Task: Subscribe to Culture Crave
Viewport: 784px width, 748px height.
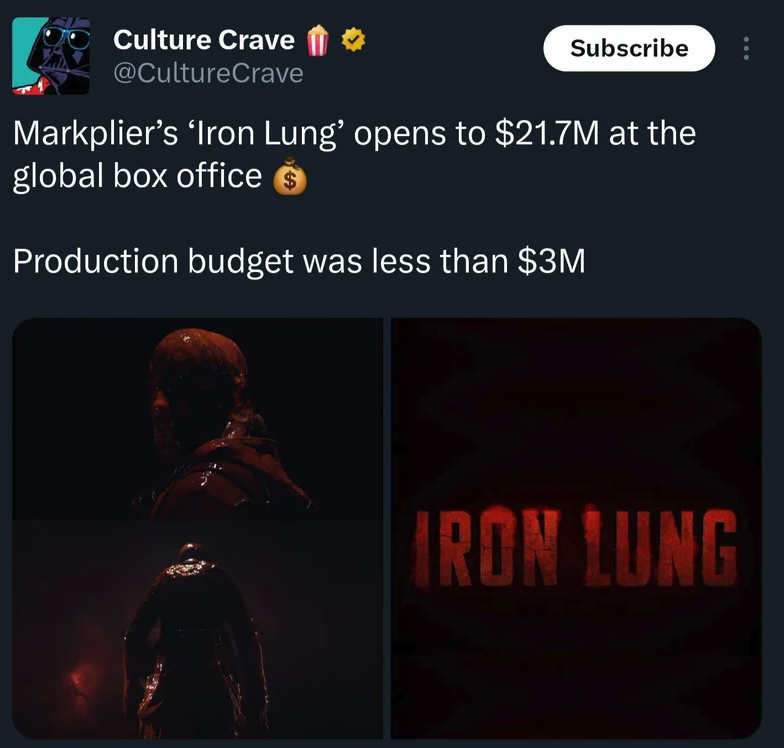Action: click(629, 48)
